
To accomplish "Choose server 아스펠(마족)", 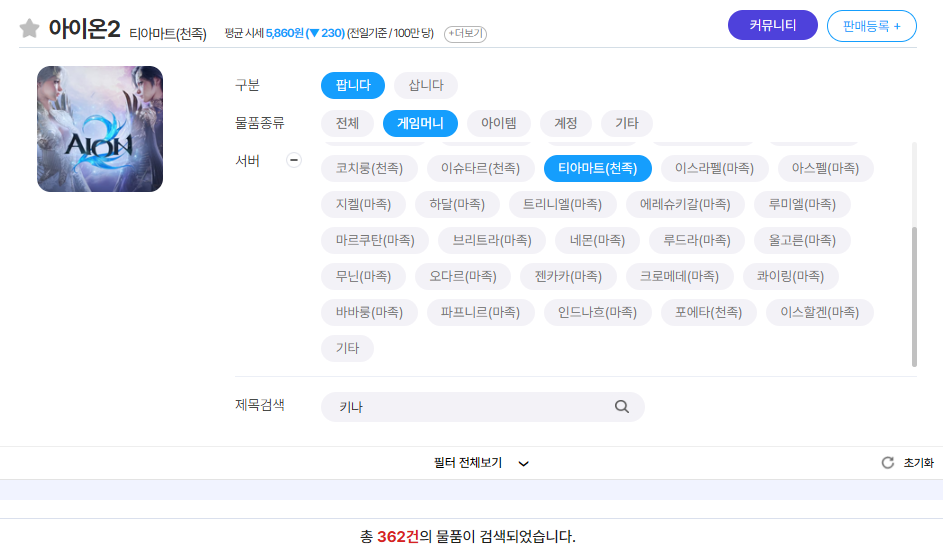I will (825, 168).
